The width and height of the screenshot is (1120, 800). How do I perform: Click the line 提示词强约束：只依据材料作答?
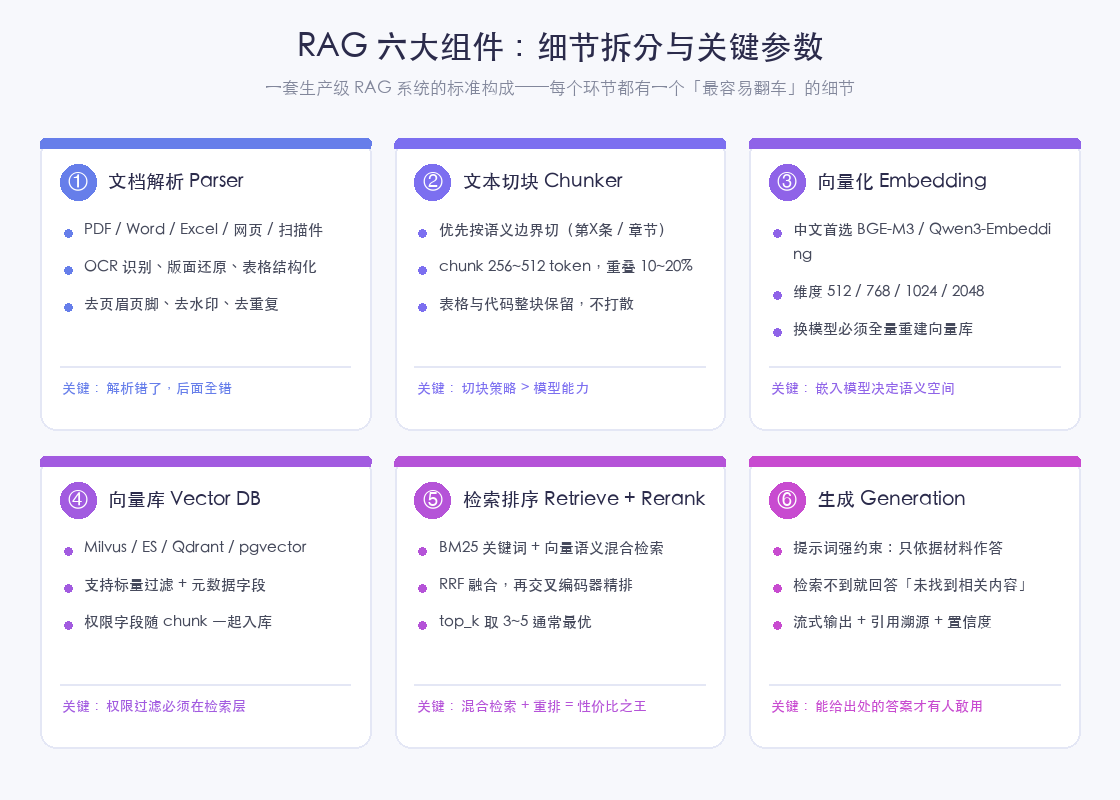(x=898, y=547)
